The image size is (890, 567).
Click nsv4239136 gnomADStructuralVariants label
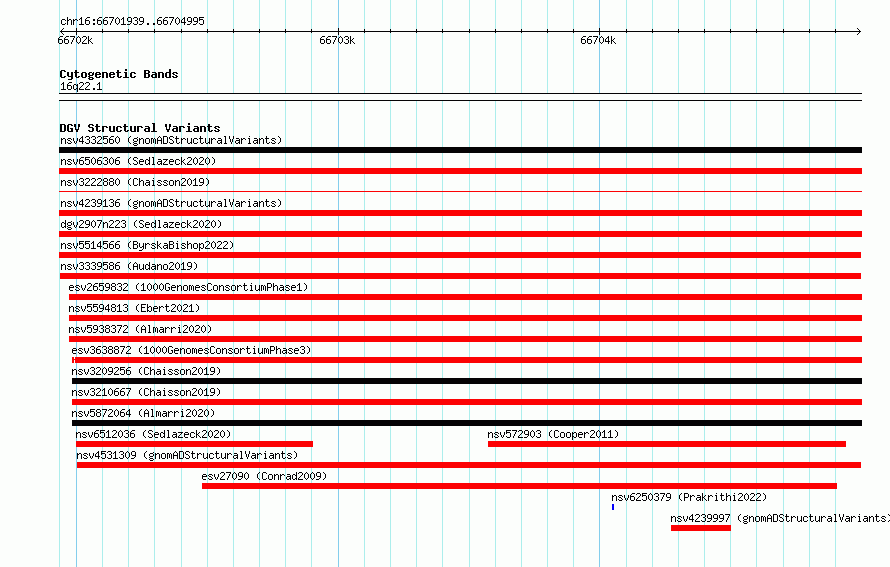coord(171,203)
